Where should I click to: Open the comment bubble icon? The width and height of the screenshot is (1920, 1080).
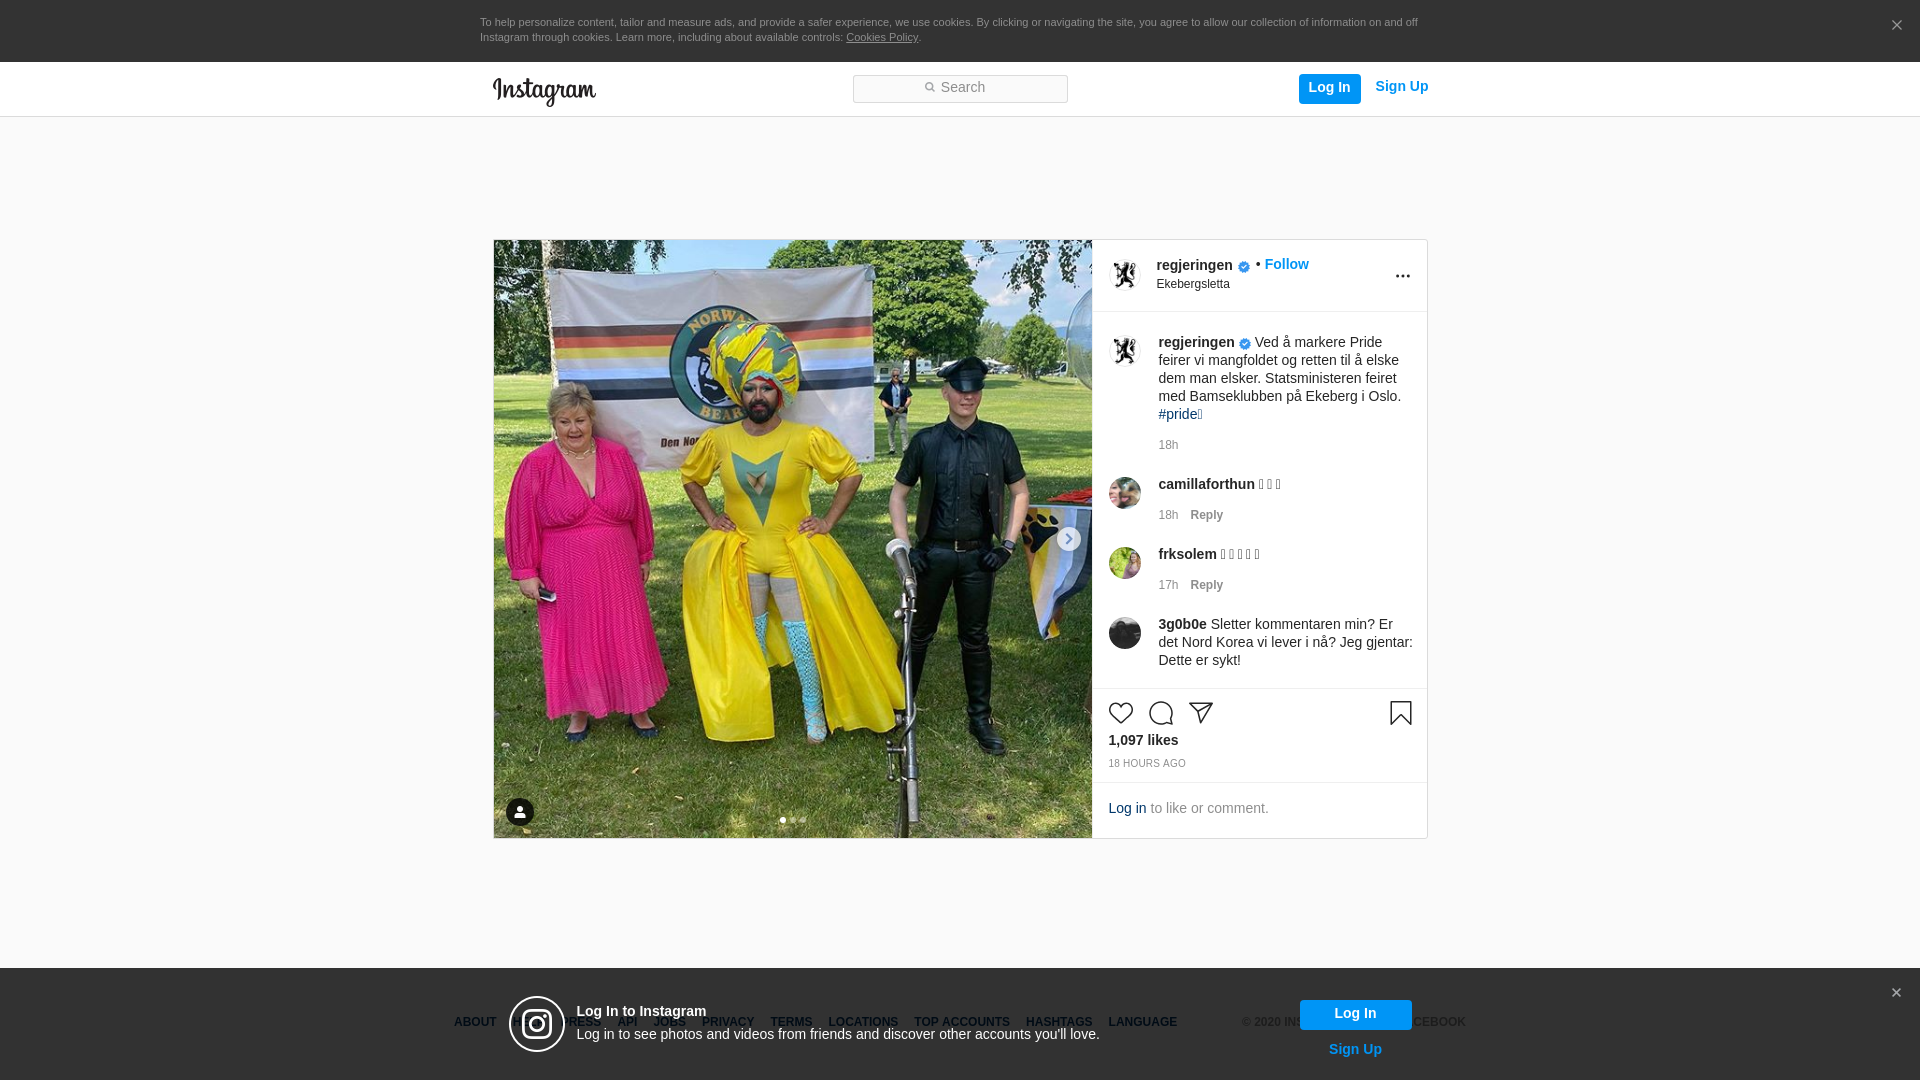(1160, 713)
